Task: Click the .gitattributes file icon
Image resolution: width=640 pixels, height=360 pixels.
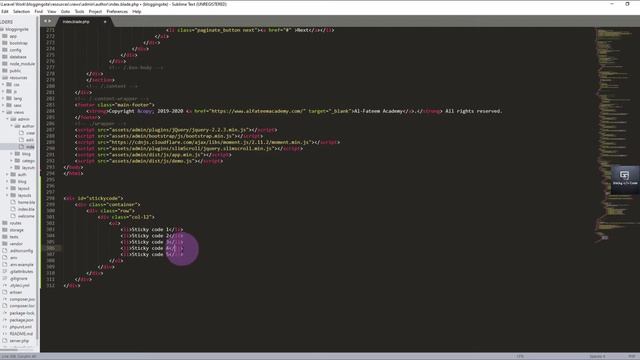Action: tap(5, 272)
